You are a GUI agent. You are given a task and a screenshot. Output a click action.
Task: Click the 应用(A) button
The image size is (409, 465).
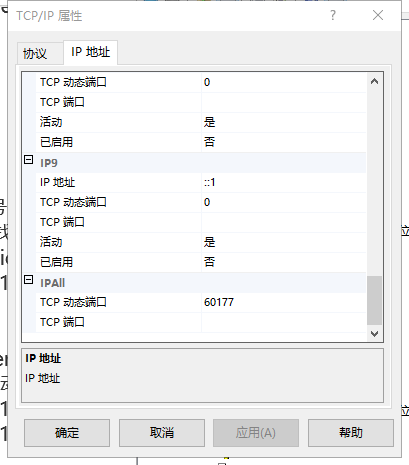coord(256,433)
